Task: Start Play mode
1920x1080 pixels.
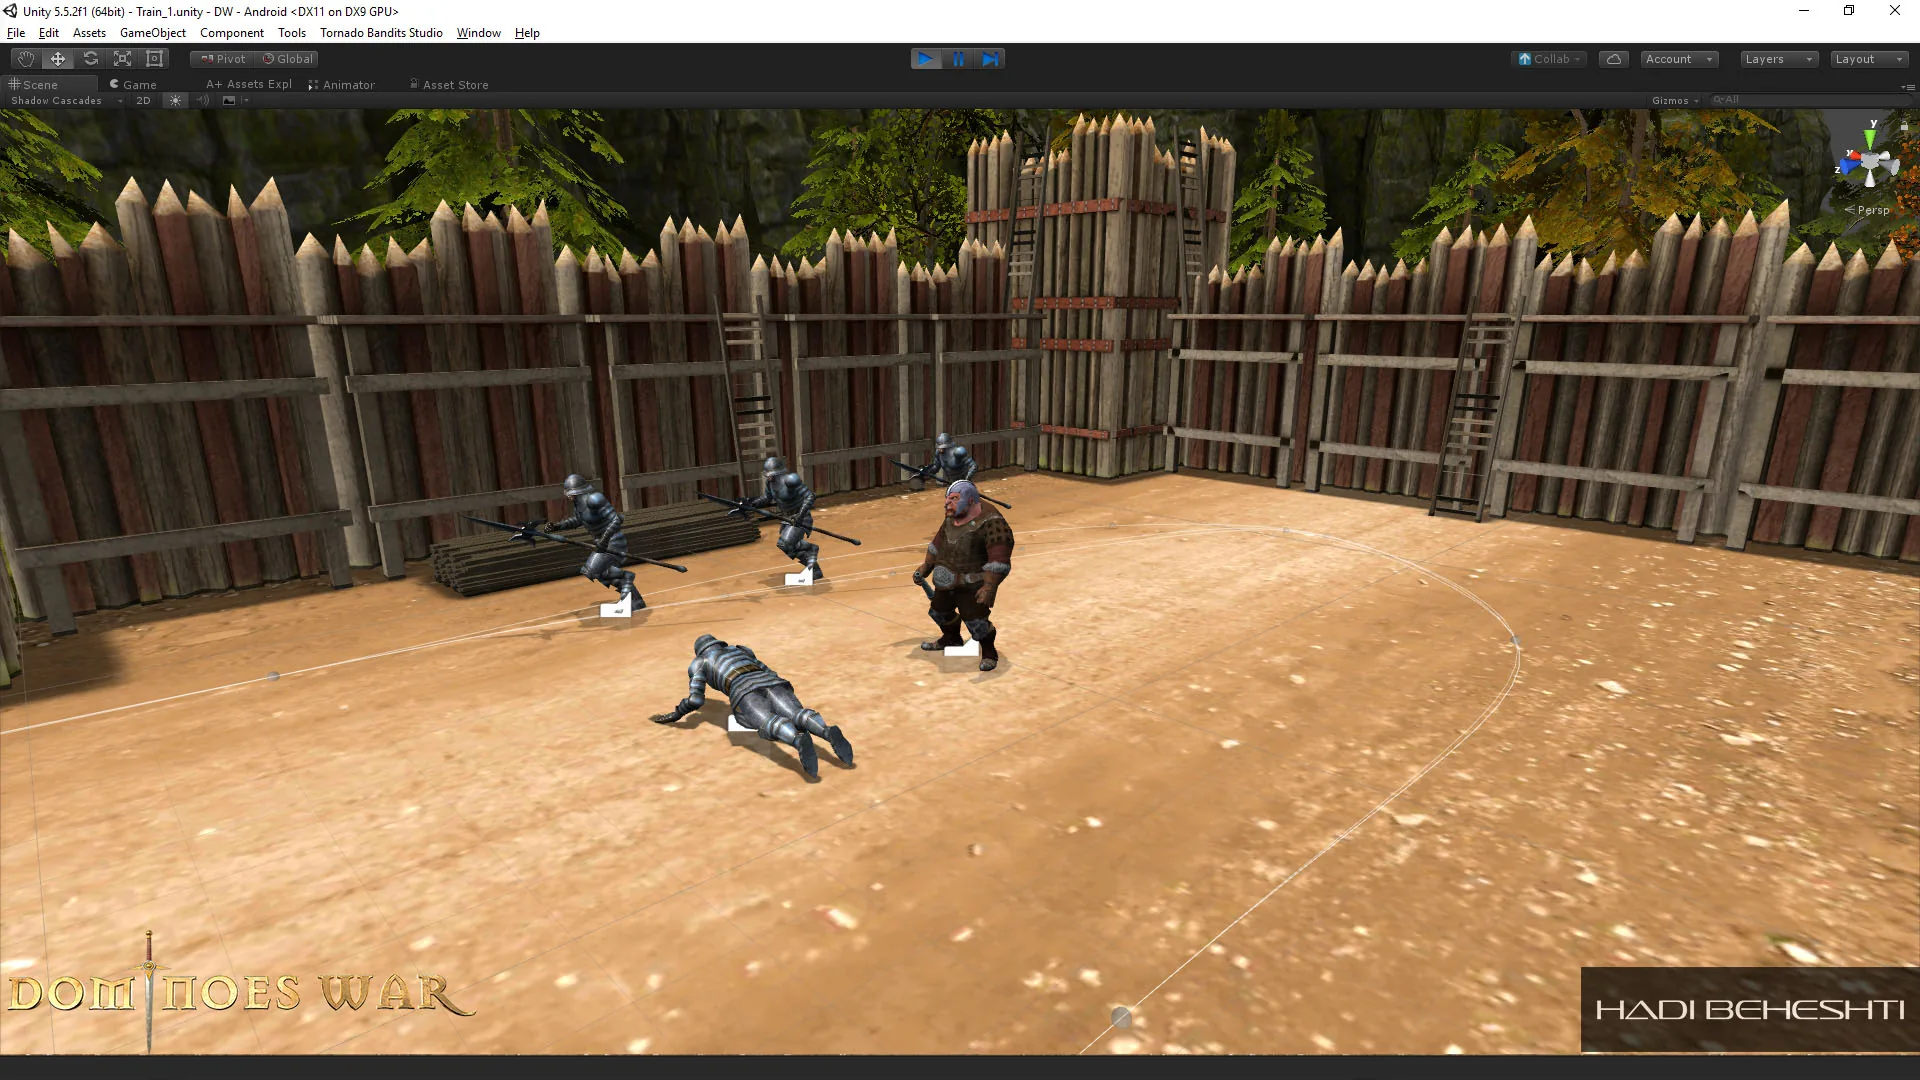Action: (926, 59)
